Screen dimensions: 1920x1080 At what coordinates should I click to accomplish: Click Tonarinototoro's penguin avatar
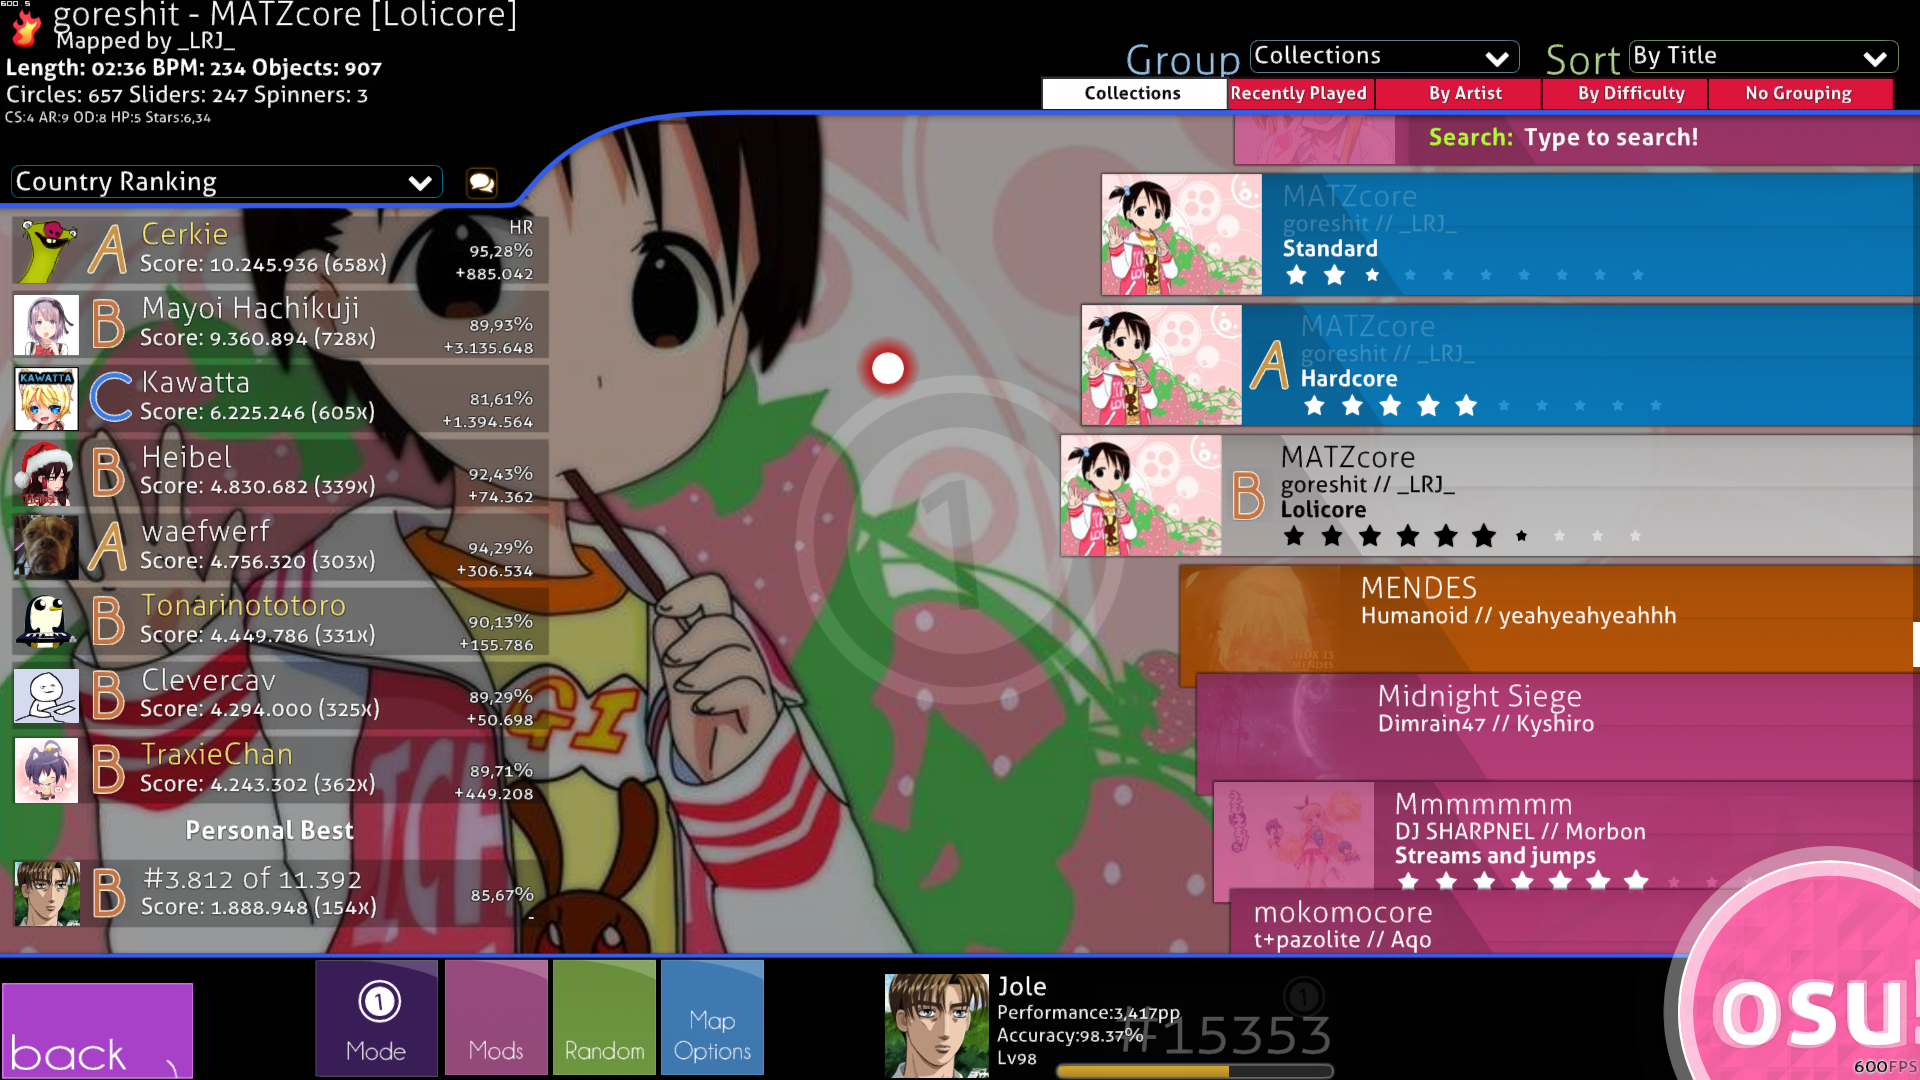click(46, 621)
